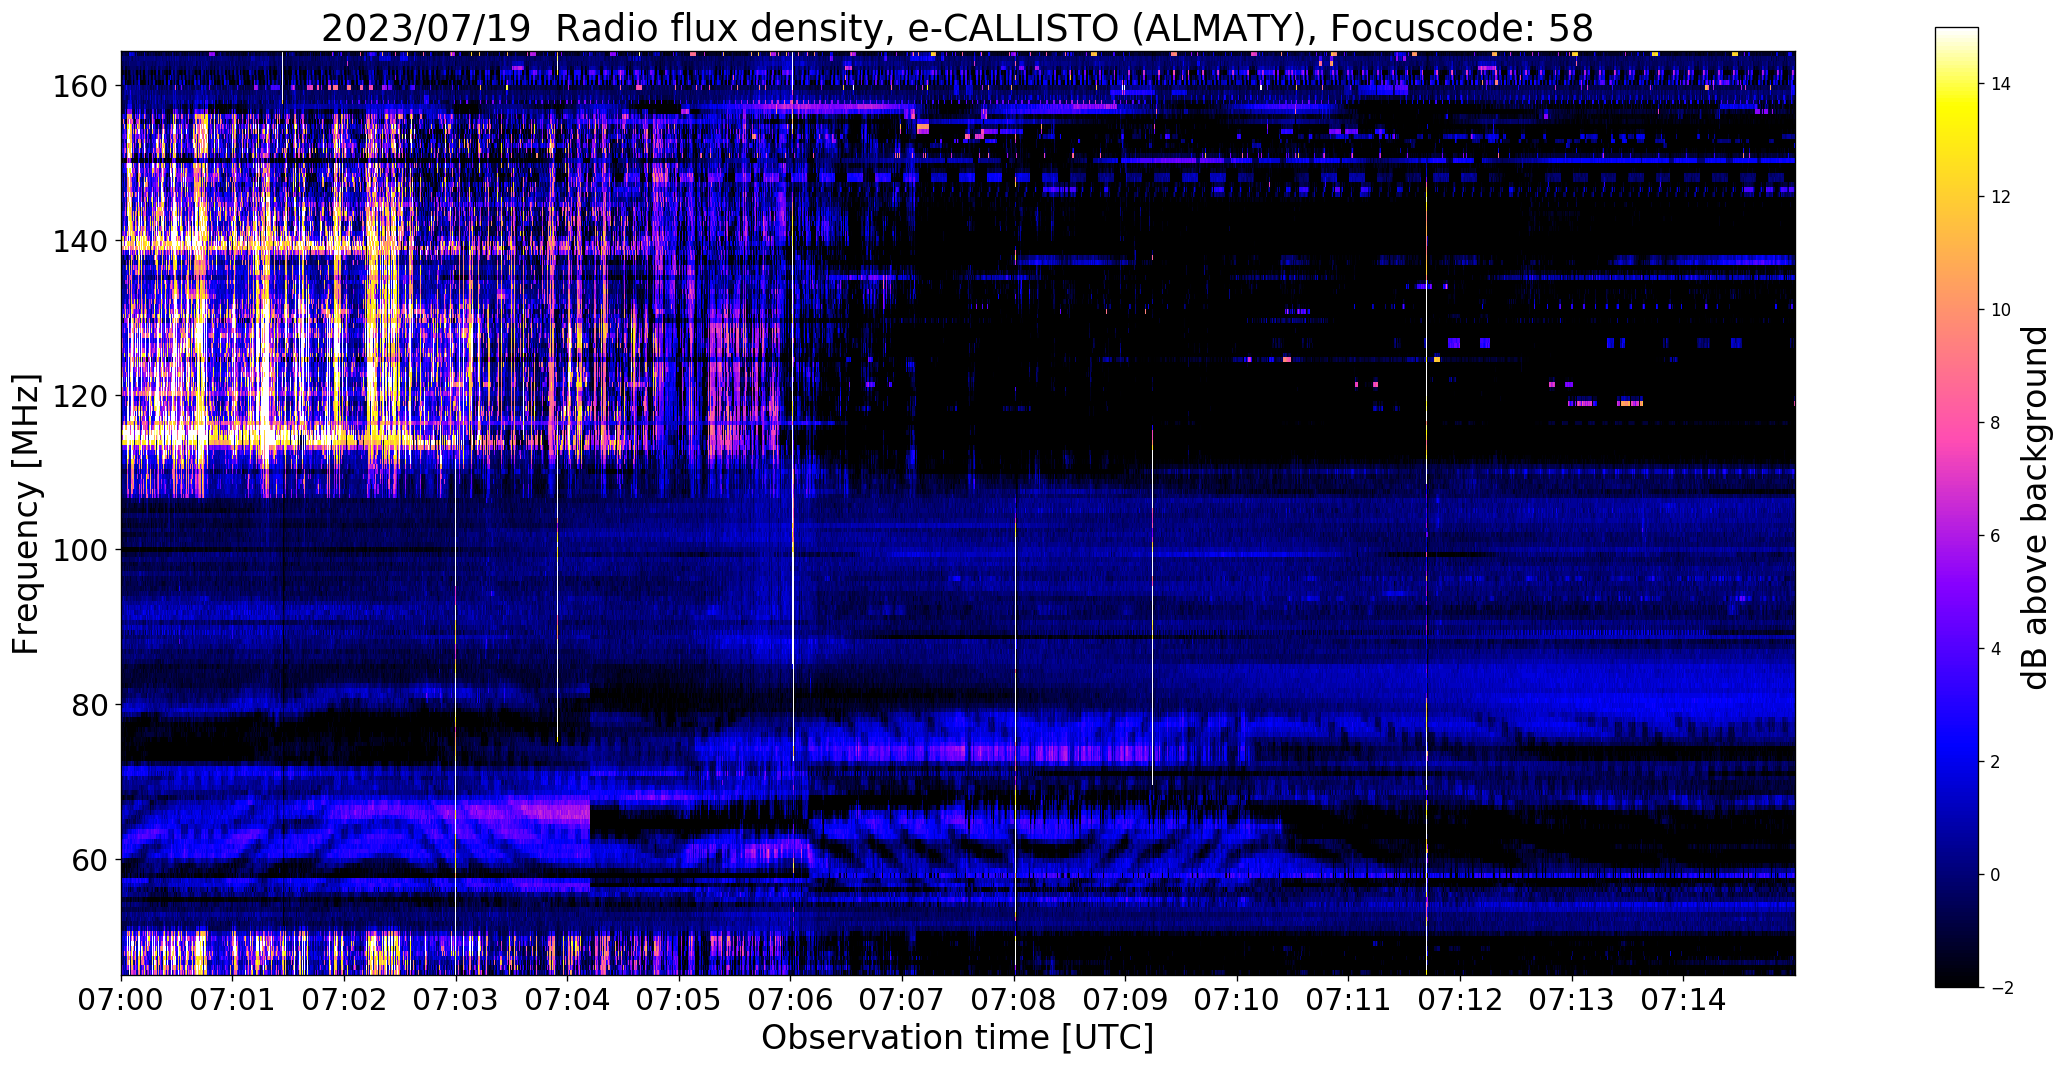This screenshot has height=1067, width=2066.
Task: Click the colorbar tick label 0
Action: pos(1996,875)
